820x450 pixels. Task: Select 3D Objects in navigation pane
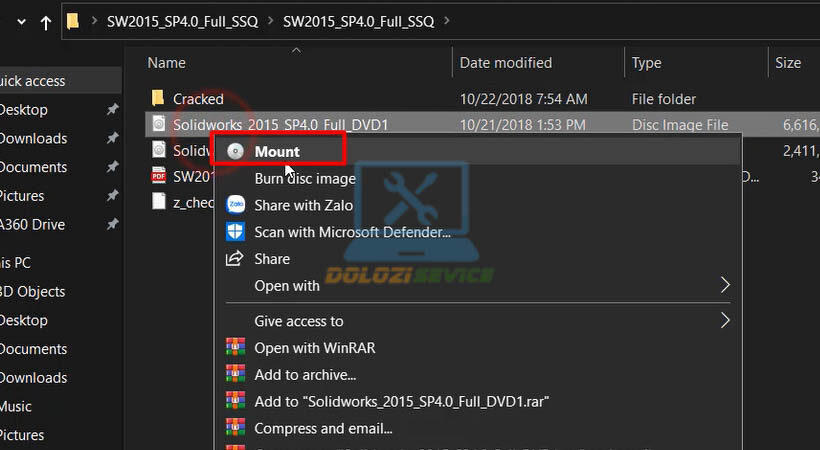33,292
